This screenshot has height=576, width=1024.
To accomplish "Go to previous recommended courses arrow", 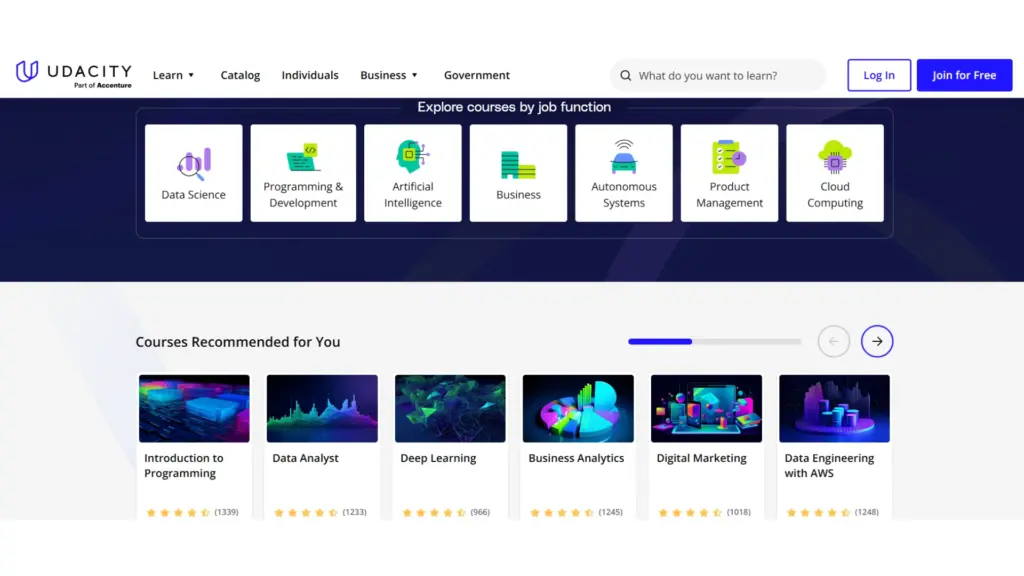I will 833,342.
